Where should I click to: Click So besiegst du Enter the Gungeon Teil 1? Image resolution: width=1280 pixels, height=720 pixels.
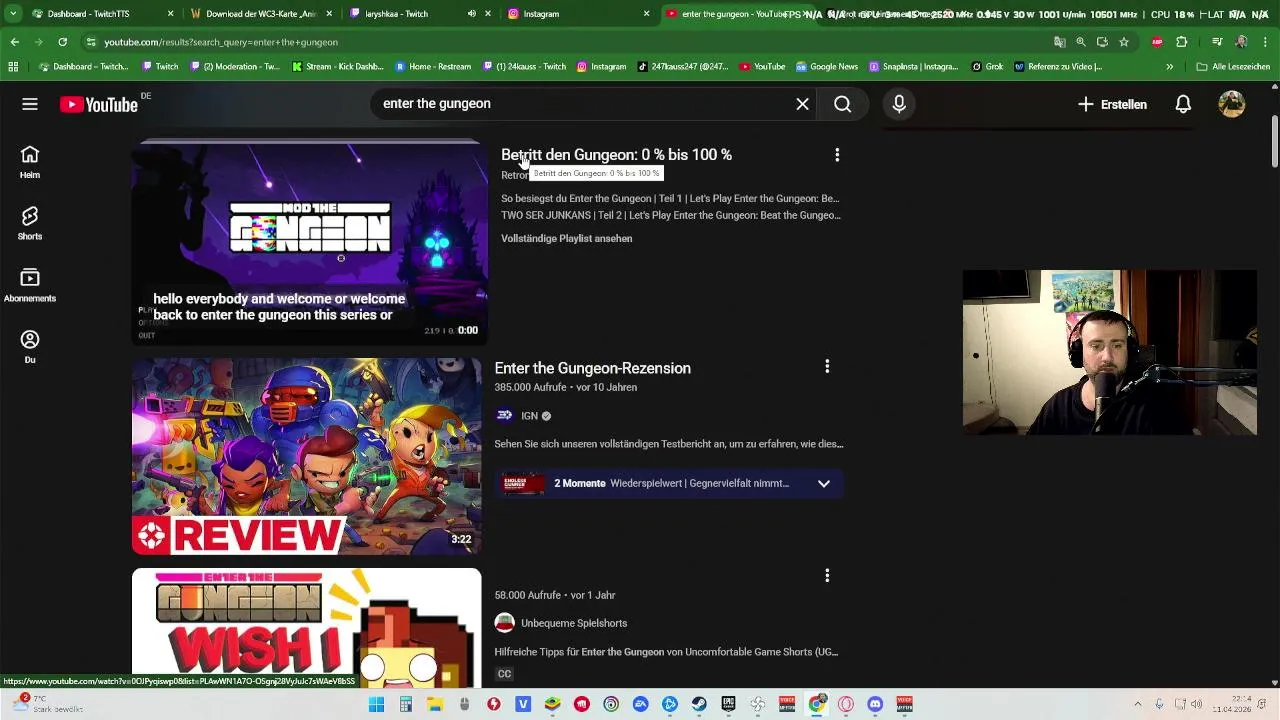[670, 199]
